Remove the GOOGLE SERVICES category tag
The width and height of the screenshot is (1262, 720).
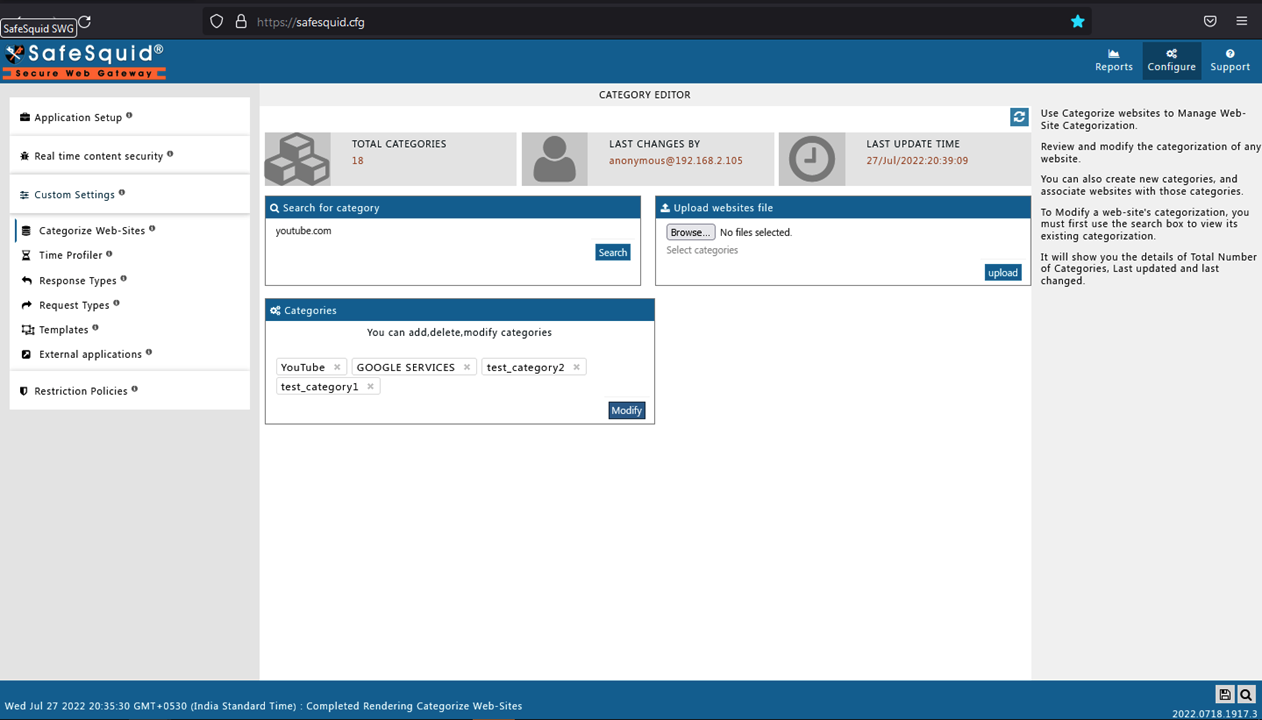pyautogui.click(x=467, y=367)
